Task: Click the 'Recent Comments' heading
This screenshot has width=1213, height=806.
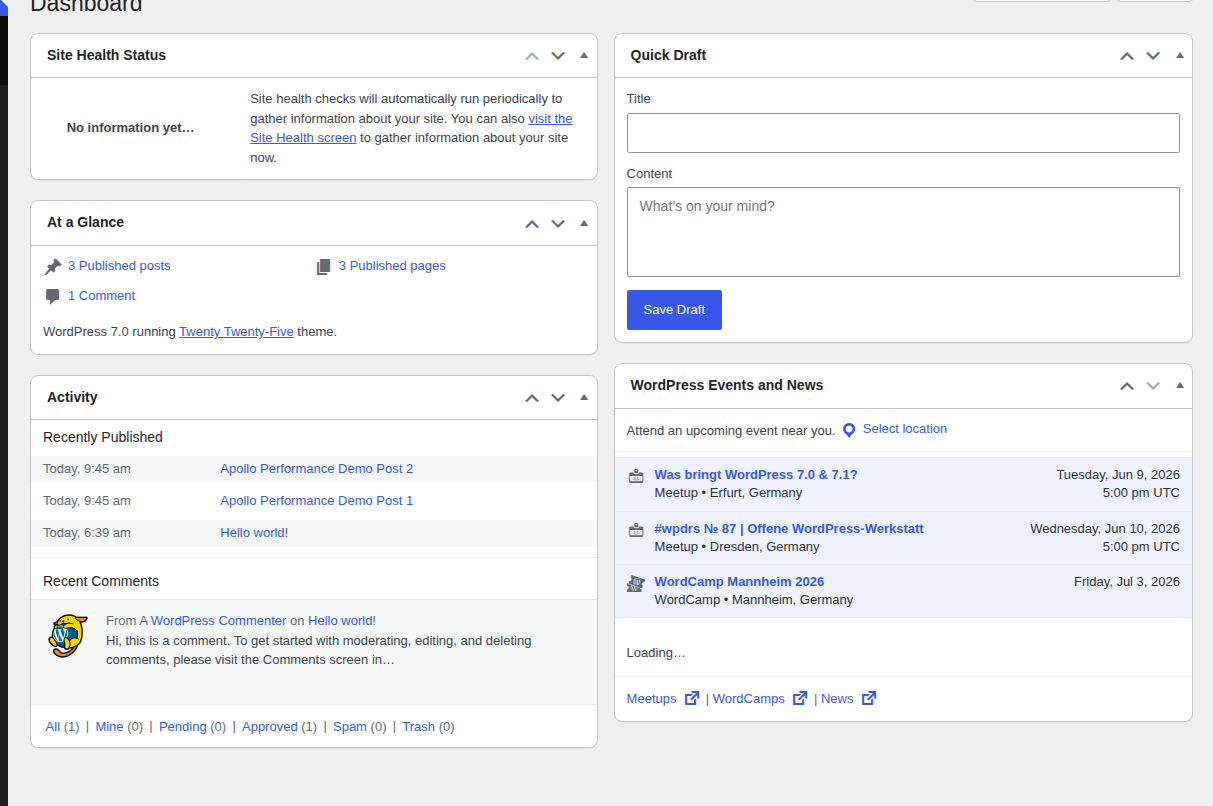Action: coord(101,581)
